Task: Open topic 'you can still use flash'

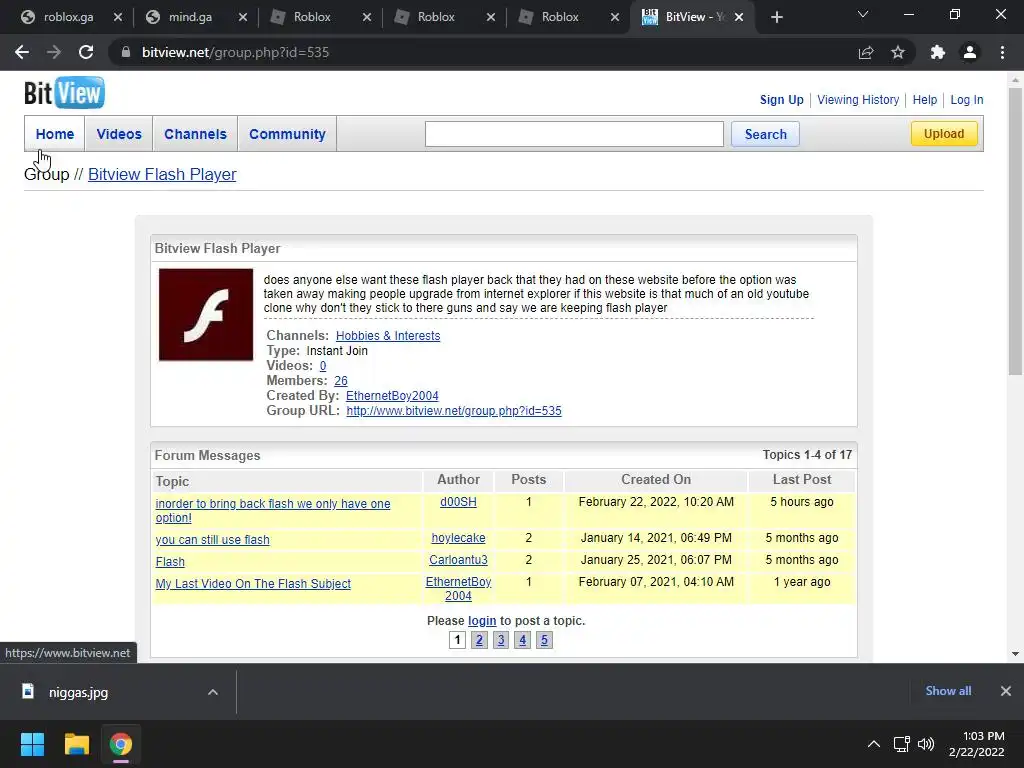Action: click(212, 539)
